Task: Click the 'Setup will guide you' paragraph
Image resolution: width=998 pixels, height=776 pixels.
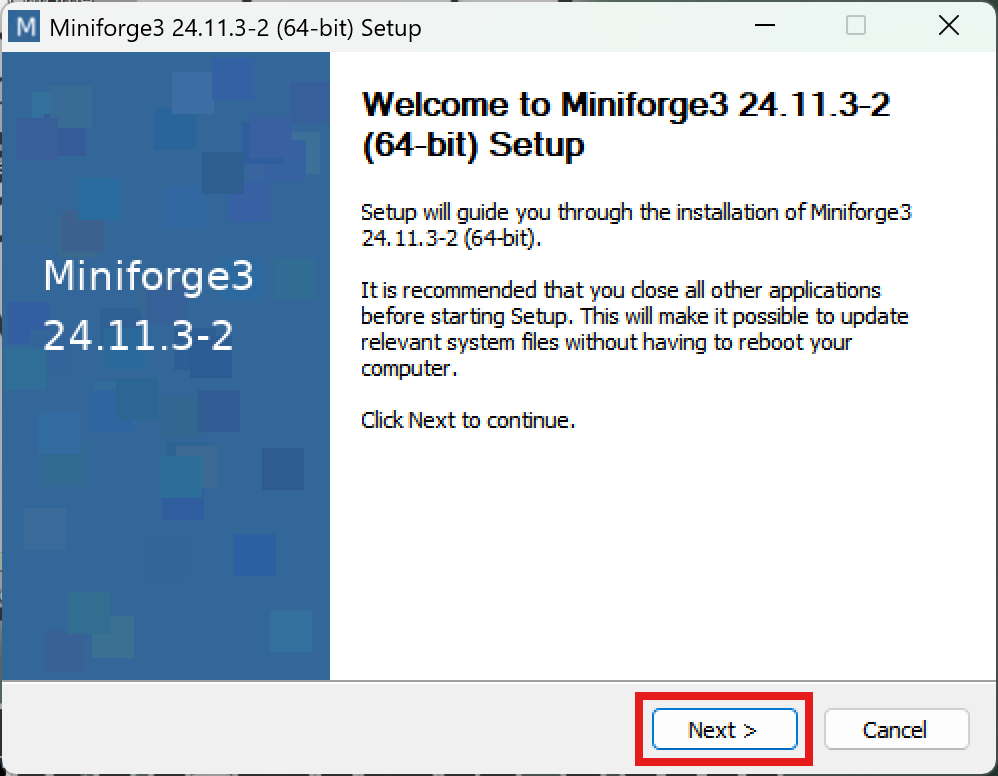Action: point(635,225)
